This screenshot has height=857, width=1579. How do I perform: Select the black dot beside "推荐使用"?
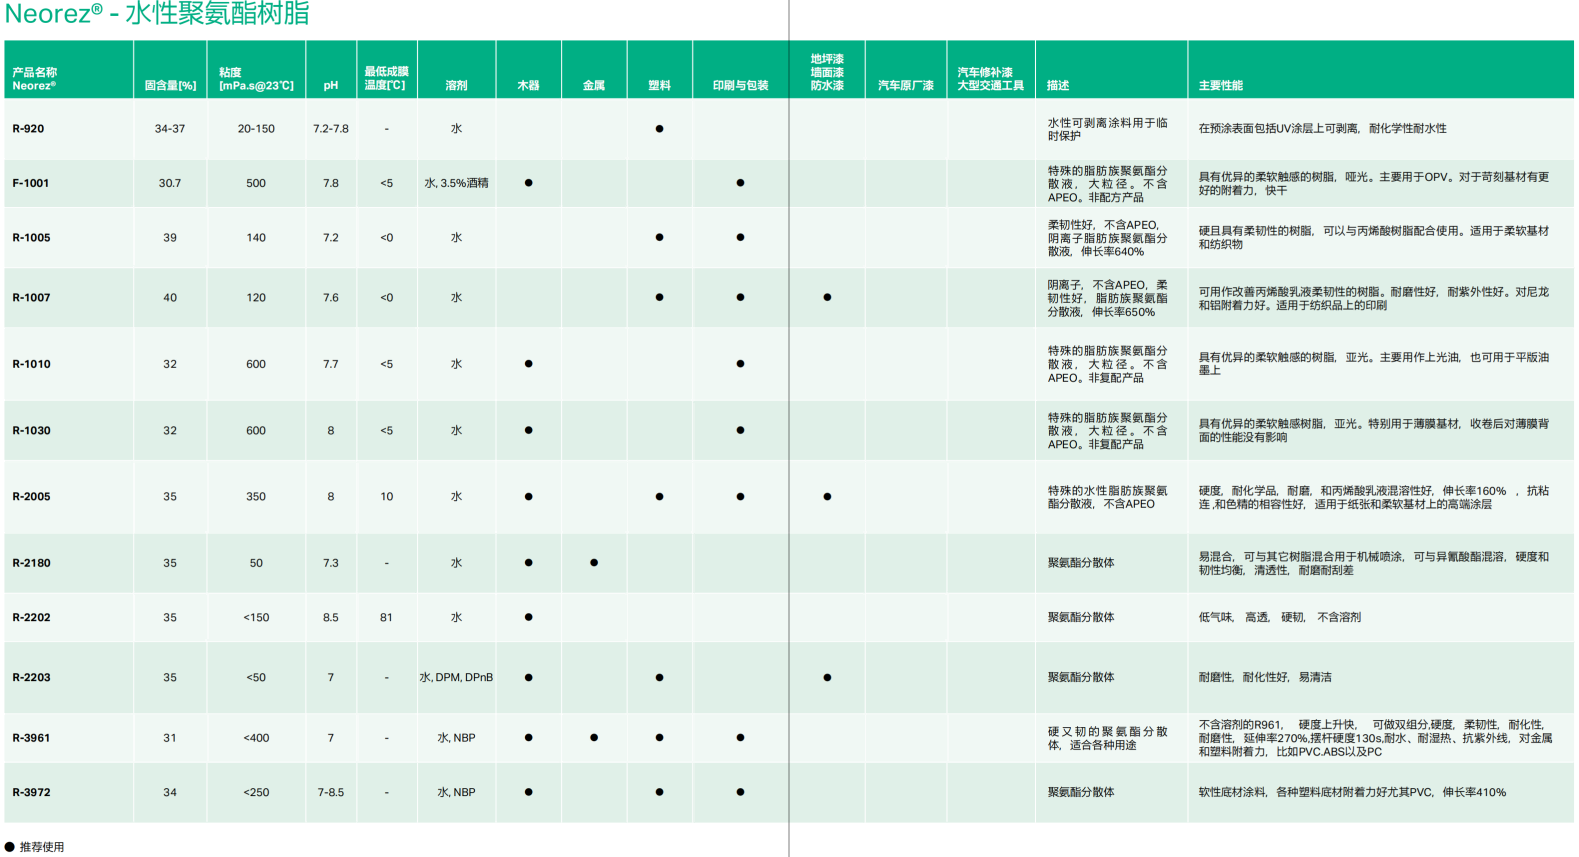pos(10,847)
